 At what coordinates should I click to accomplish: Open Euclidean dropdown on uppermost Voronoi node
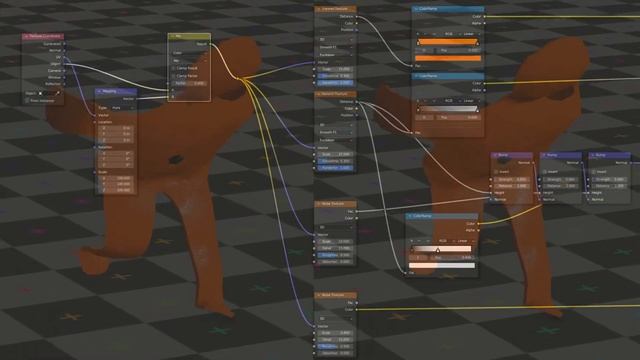[336, 55]
